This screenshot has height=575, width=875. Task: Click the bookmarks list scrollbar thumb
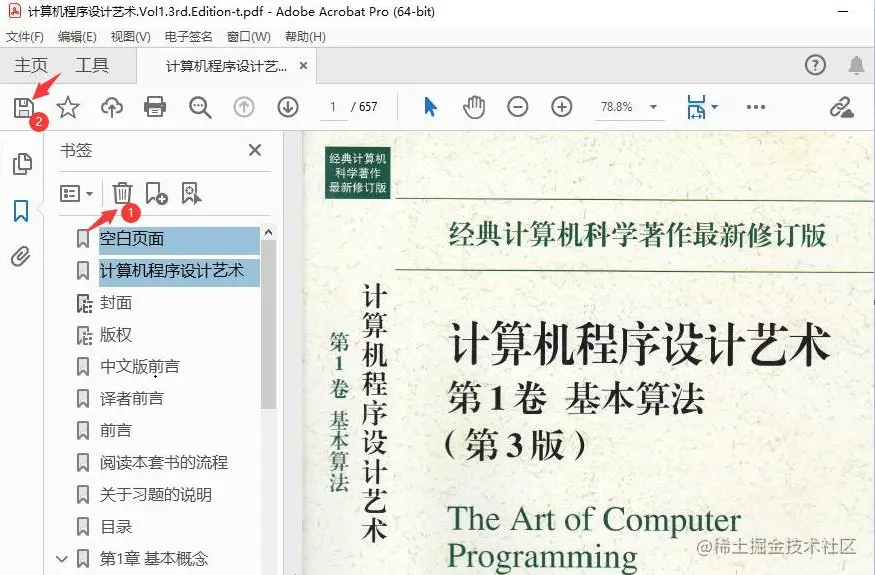click(x=268, y=325)
